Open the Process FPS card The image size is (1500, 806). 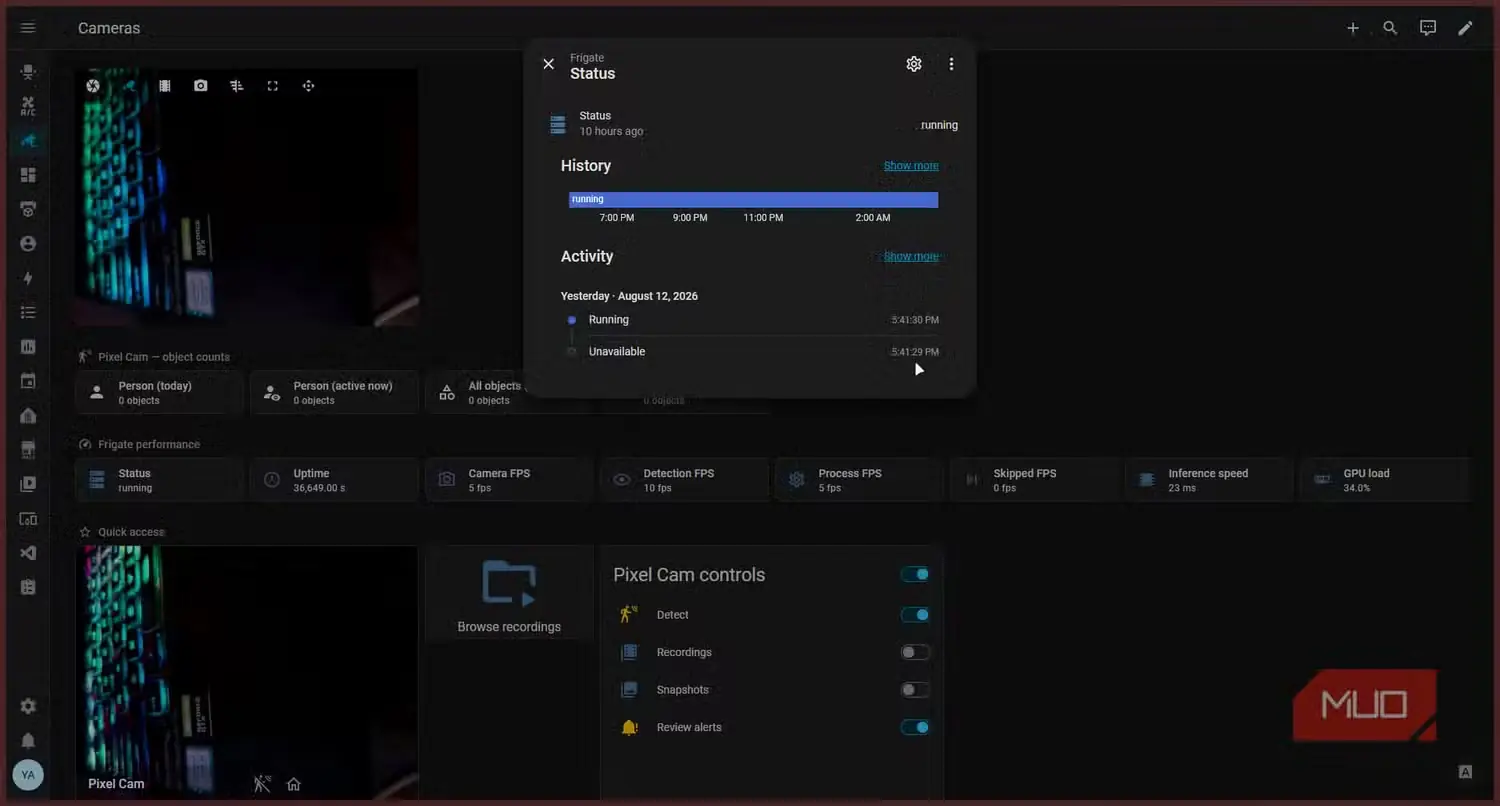pos(859,480)
